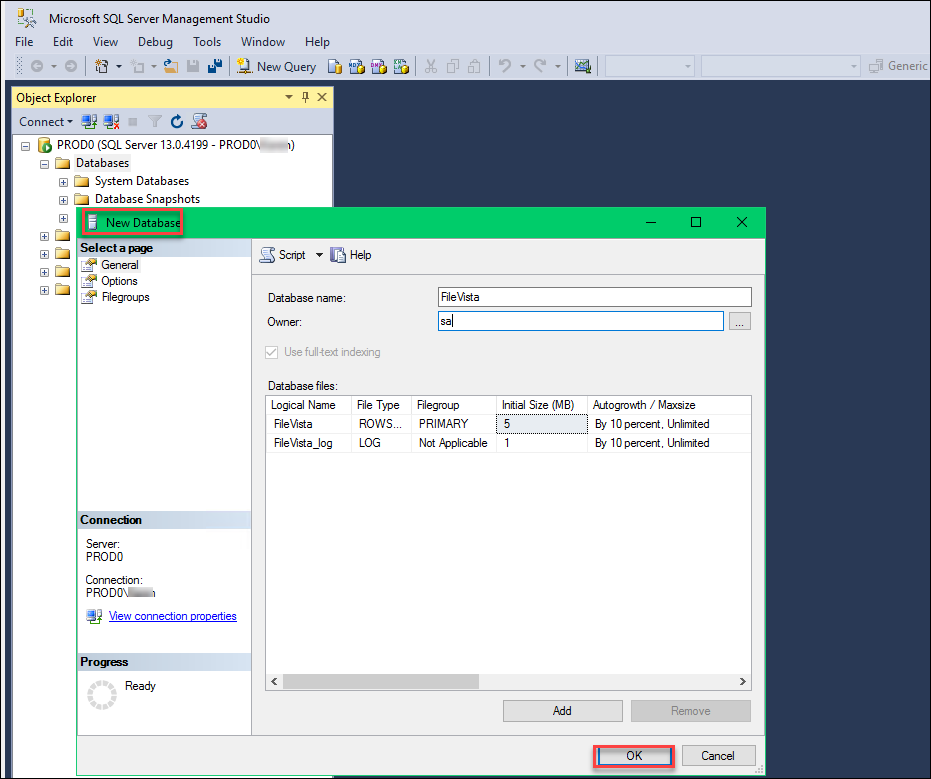
Task: Expand the Database Snapshots folder
Action: [x=64, y=200]
